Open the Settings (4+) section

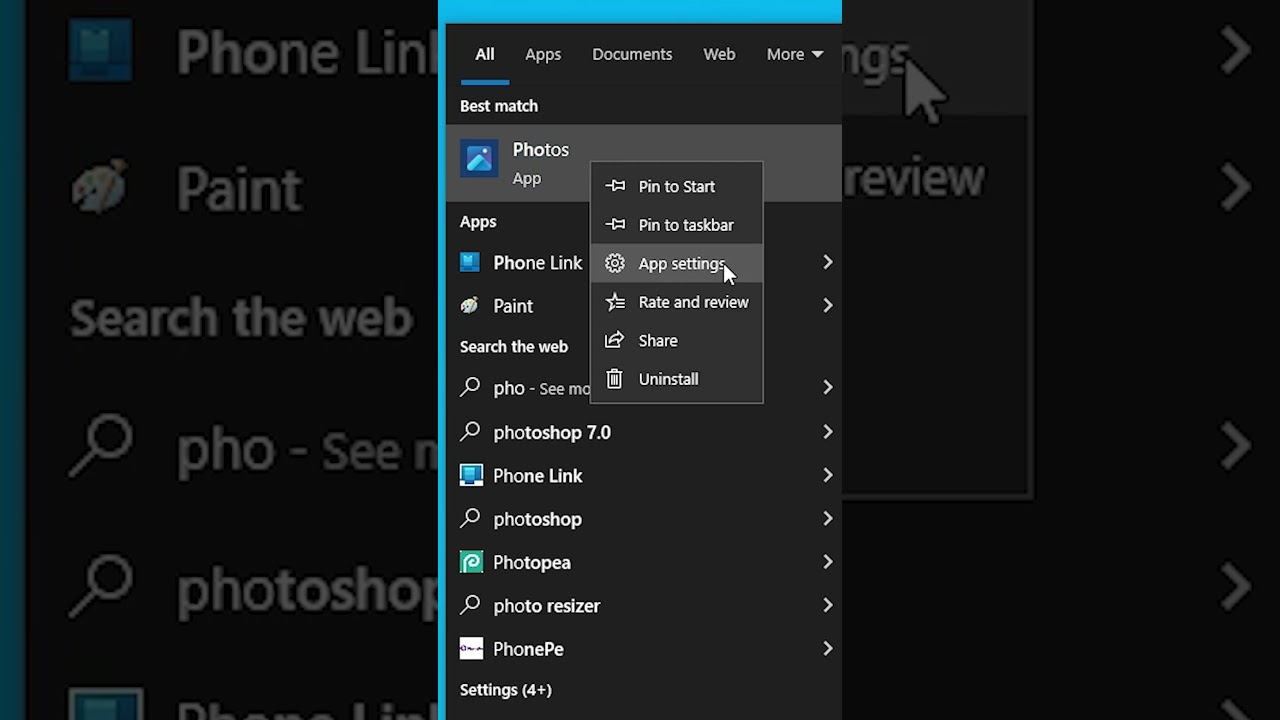506,690
